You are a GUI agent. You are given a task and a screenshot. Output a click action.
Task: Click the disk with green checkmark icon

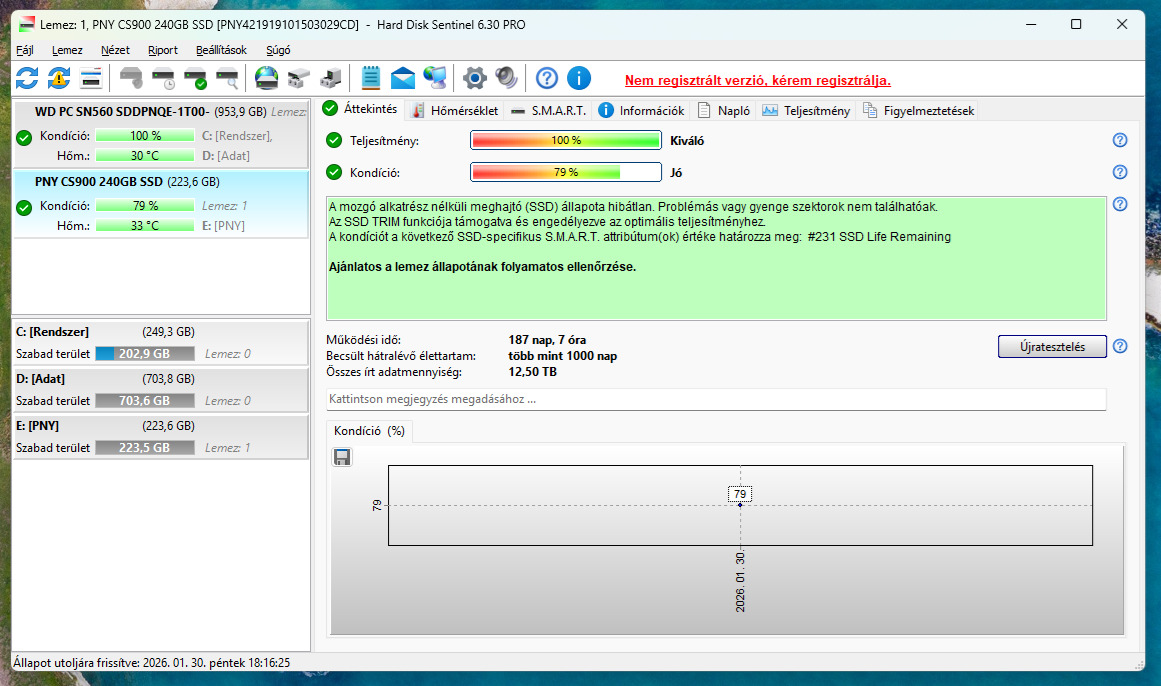click(195, 78)
